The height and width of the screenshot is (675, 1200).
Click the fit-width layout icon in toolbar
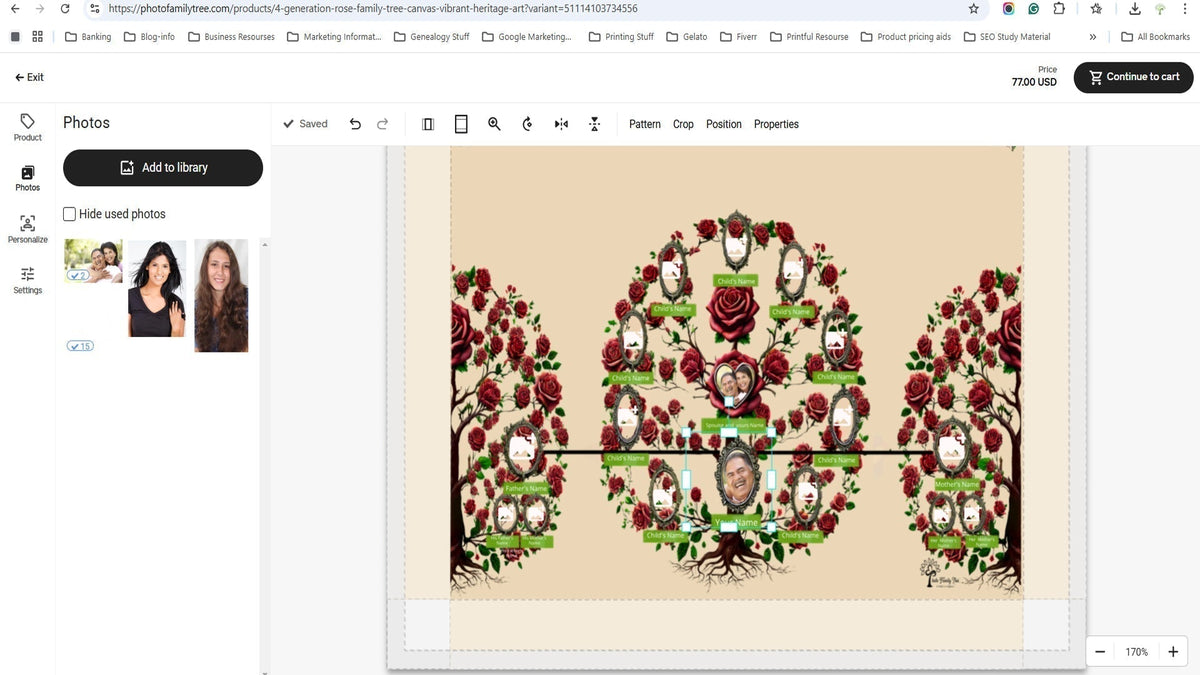[x=428, y=124]
